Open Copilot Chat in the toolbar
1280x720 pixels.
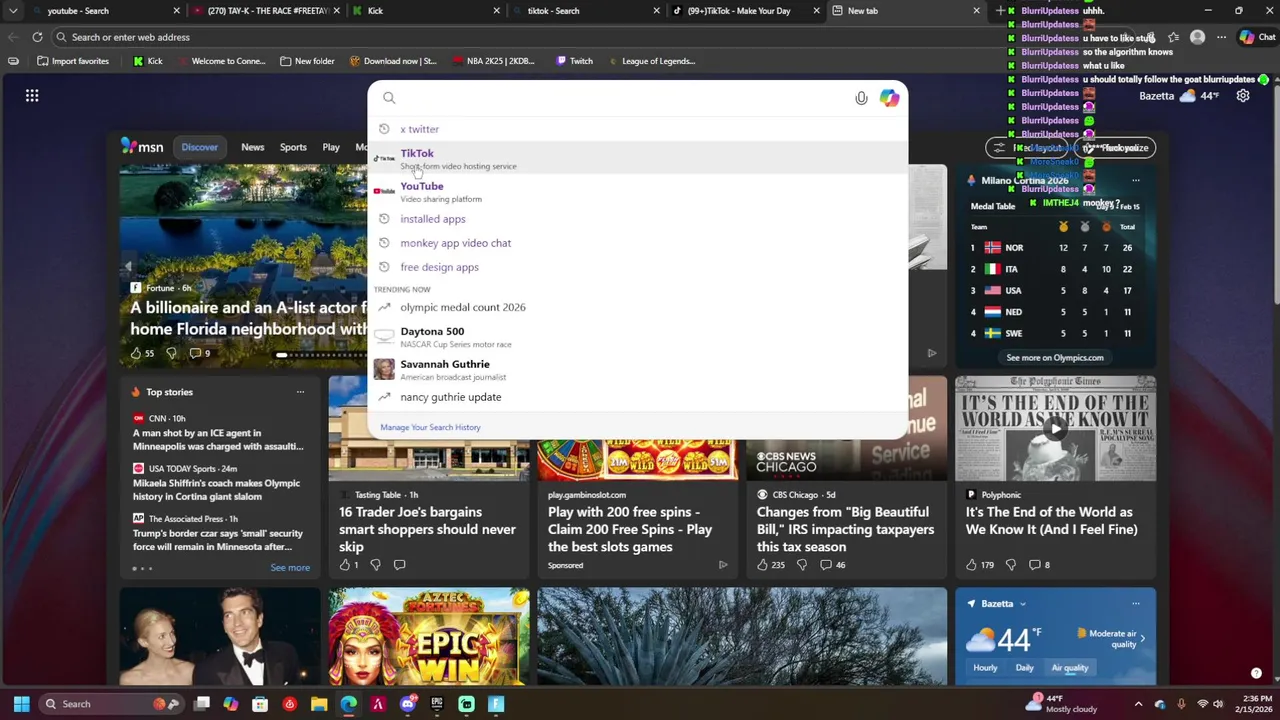(x=1258, y=37)
